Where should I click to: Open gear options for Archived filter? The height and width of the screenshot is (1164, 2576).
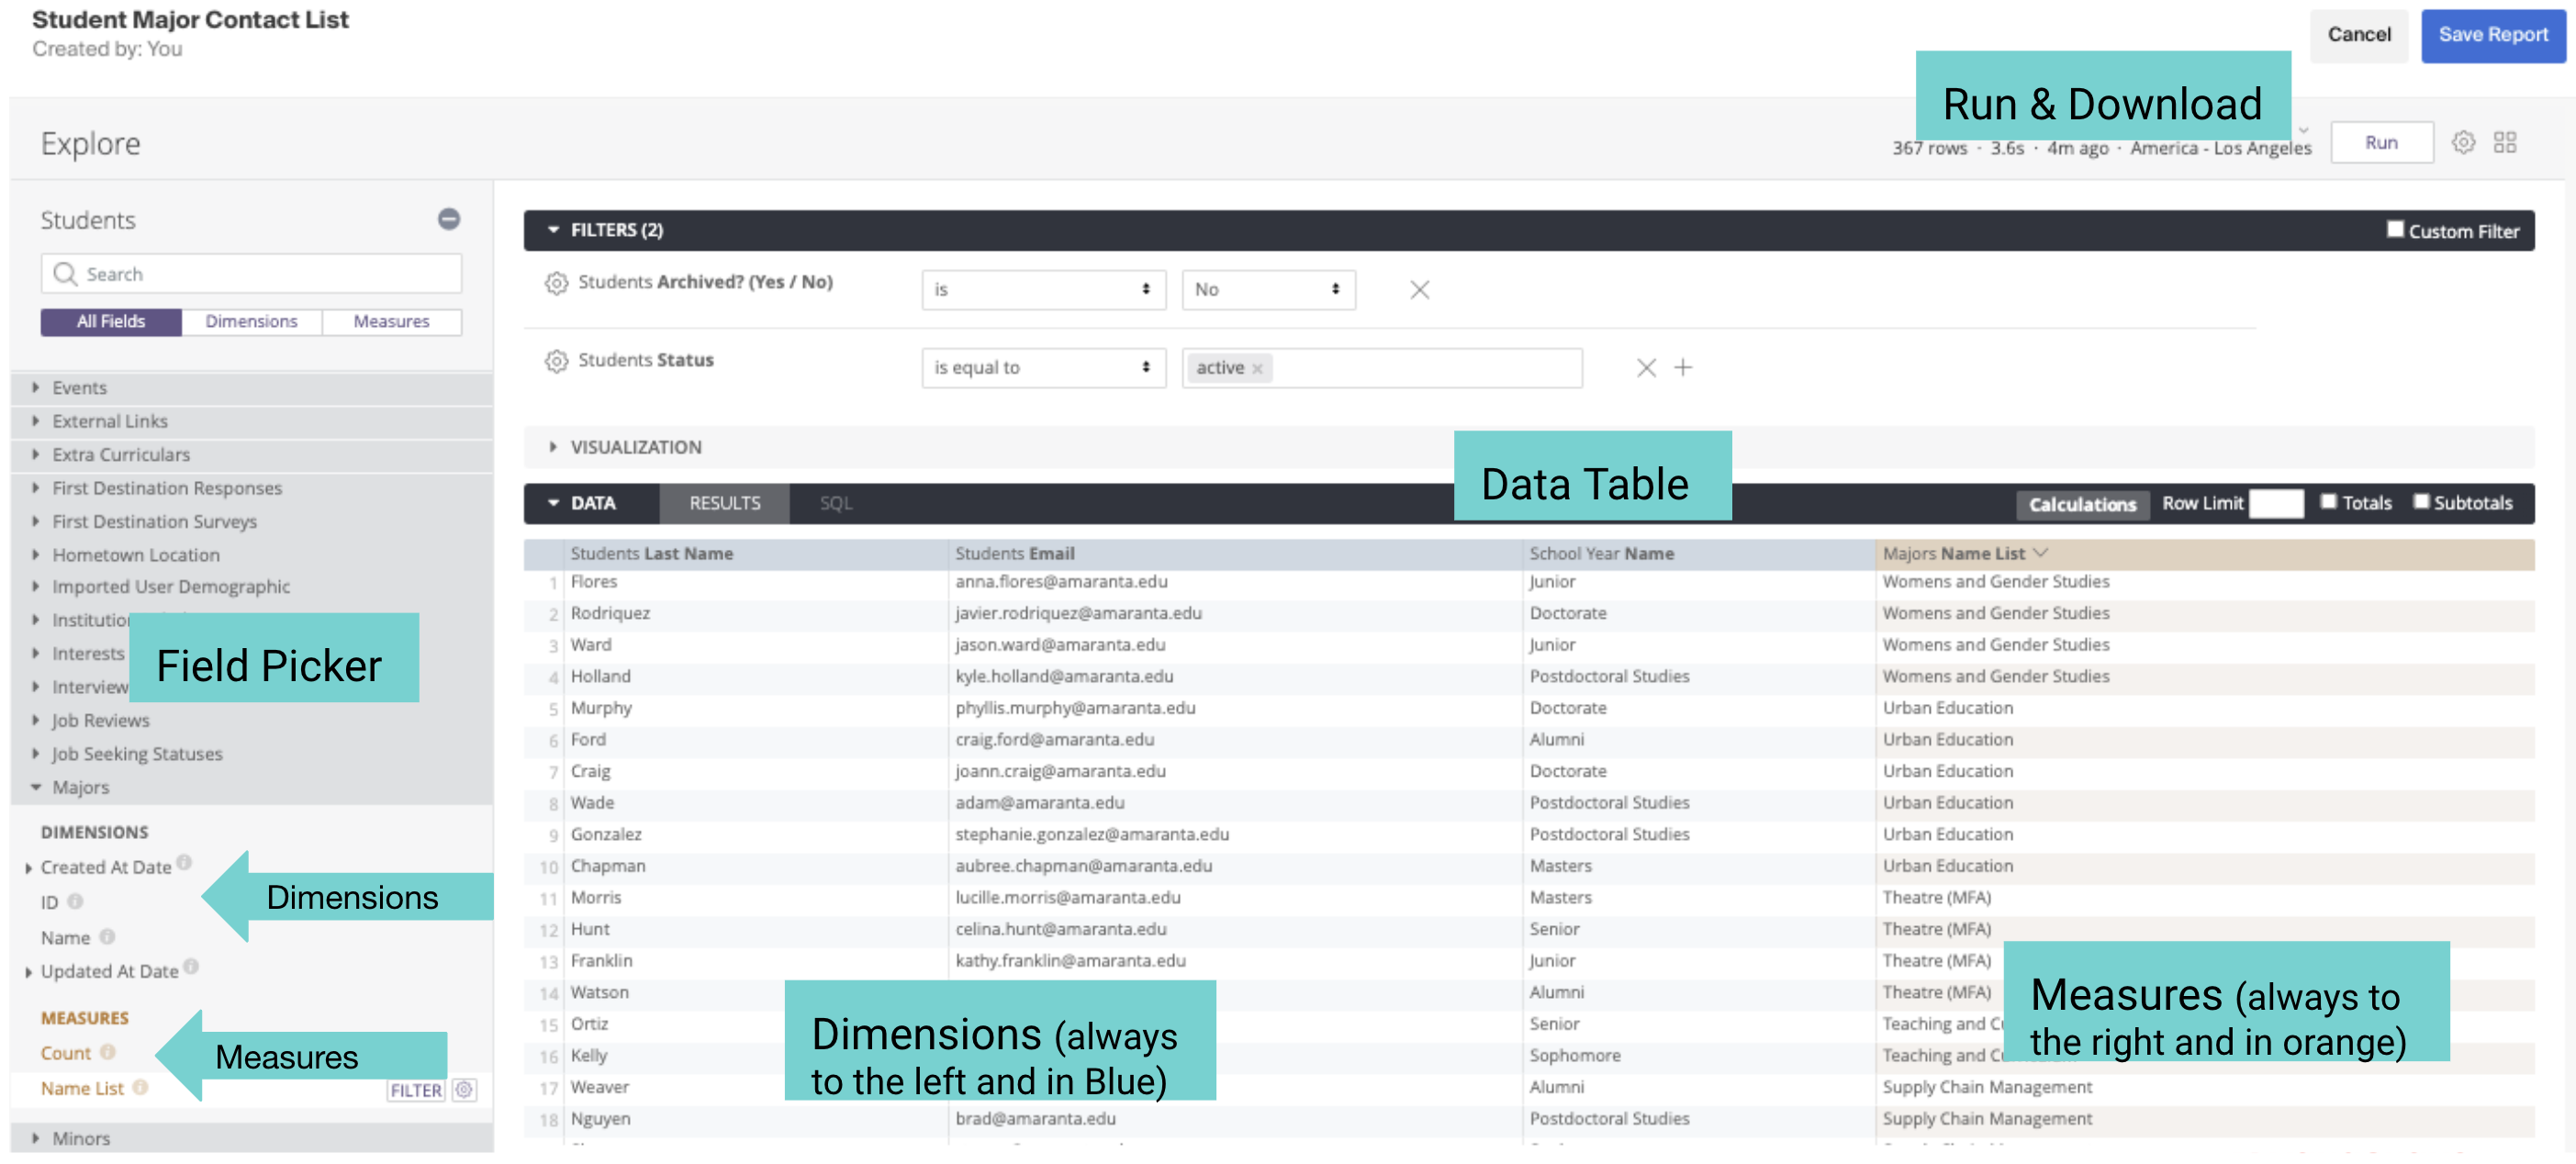(556, 283)
